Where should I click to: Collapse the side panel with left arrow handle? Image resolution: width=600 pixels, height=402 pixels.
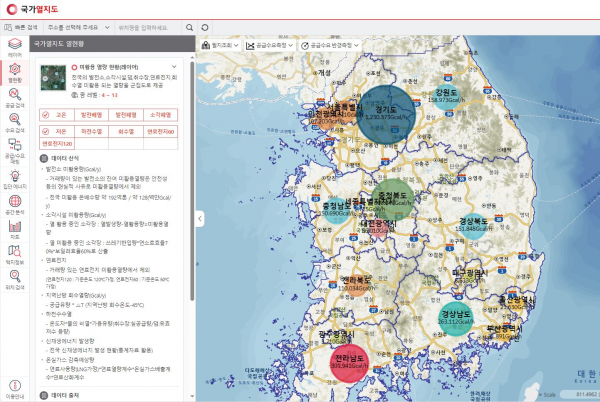point(198,217)
